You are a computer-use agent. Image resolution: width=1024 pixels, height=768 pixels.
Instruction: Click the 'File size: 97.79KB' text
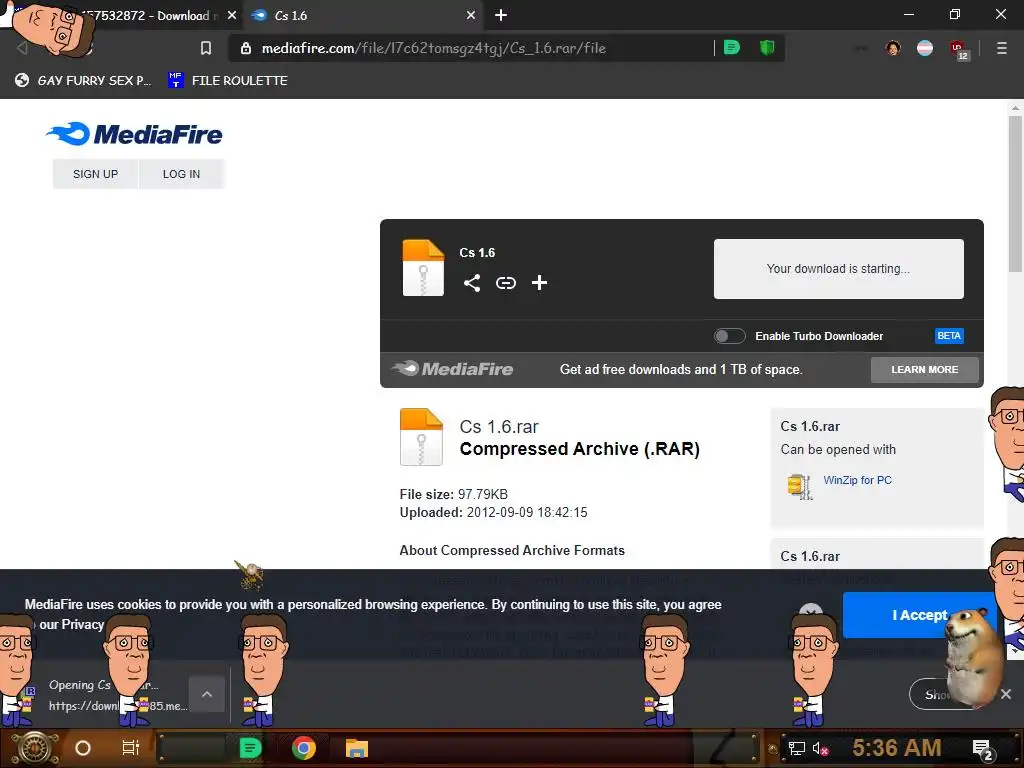pyautogui.click(x=454, y=494)
